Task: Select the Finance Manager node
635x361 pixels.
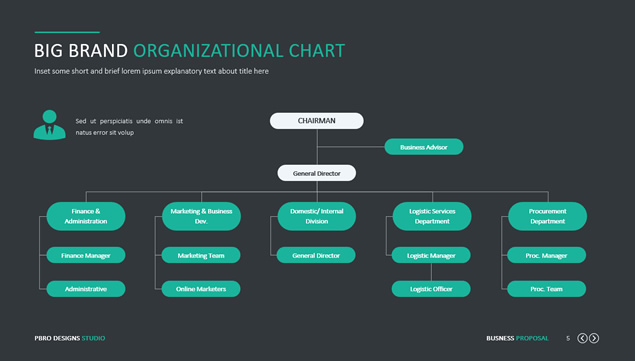Action: coord(86,255)
